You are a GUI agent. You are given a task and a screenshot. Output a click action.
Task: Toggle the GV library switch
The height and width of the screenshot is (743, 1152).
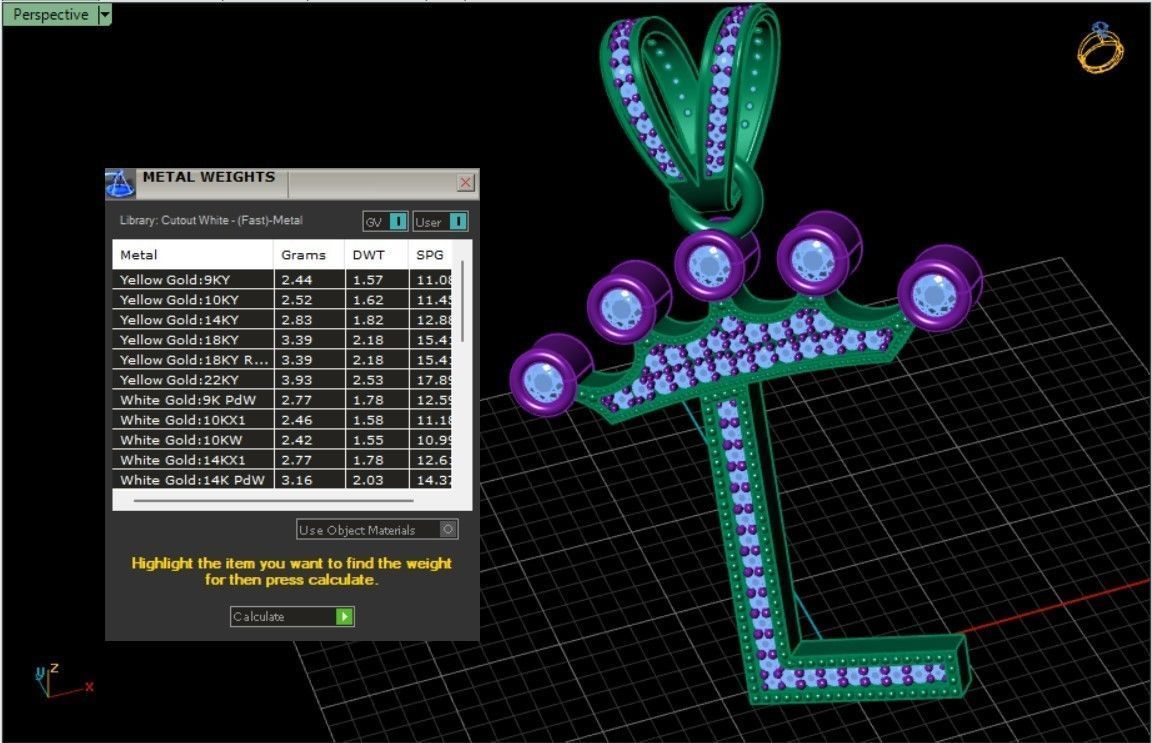(385, 221)
